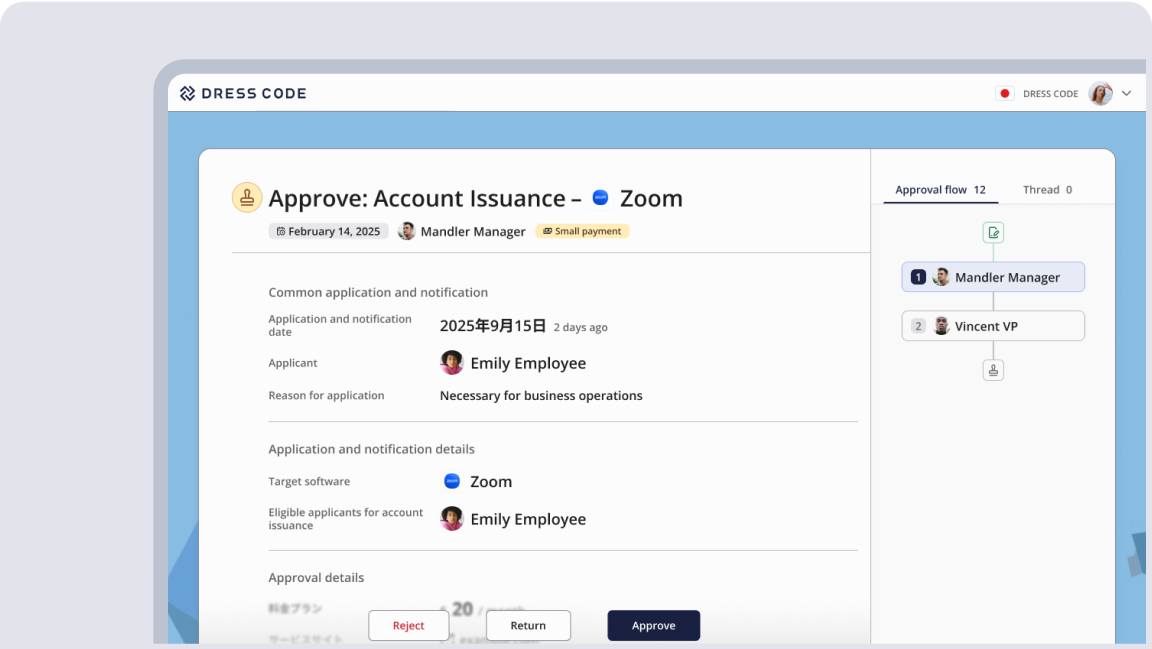Viewport: 1152px width, 649px height.
Task: Click the Reject button
Action: [408, 625]
